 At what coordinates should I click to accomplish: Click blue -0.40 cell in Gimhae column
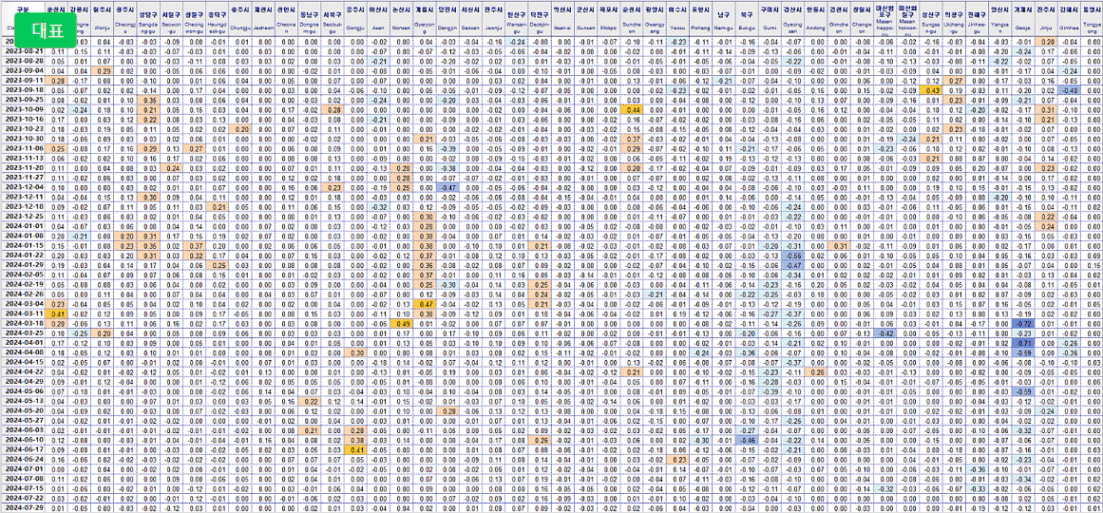point(1067,91)
